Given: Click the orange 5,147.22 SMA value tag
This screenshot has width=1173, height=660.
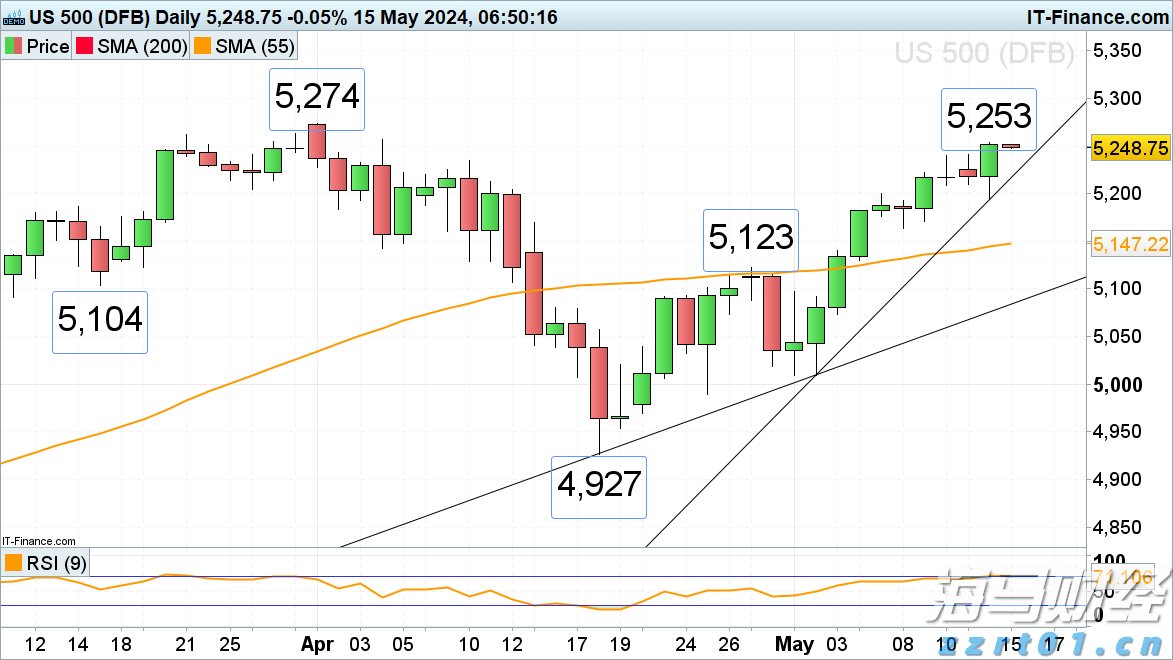Looking at the screenshot, I should 1130,243.
